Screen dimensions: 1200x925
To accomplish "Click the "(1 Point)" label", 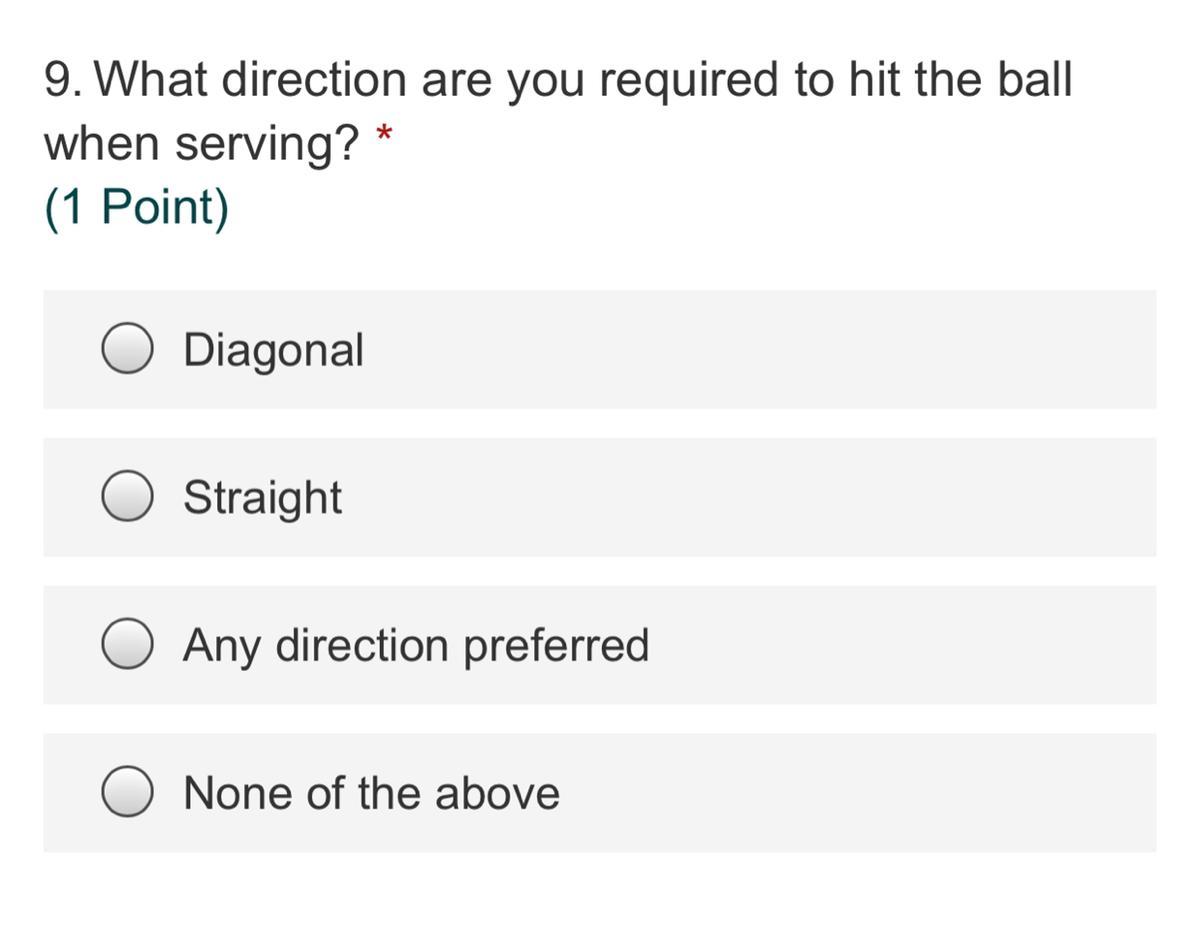I will click(x=136, y=208).
